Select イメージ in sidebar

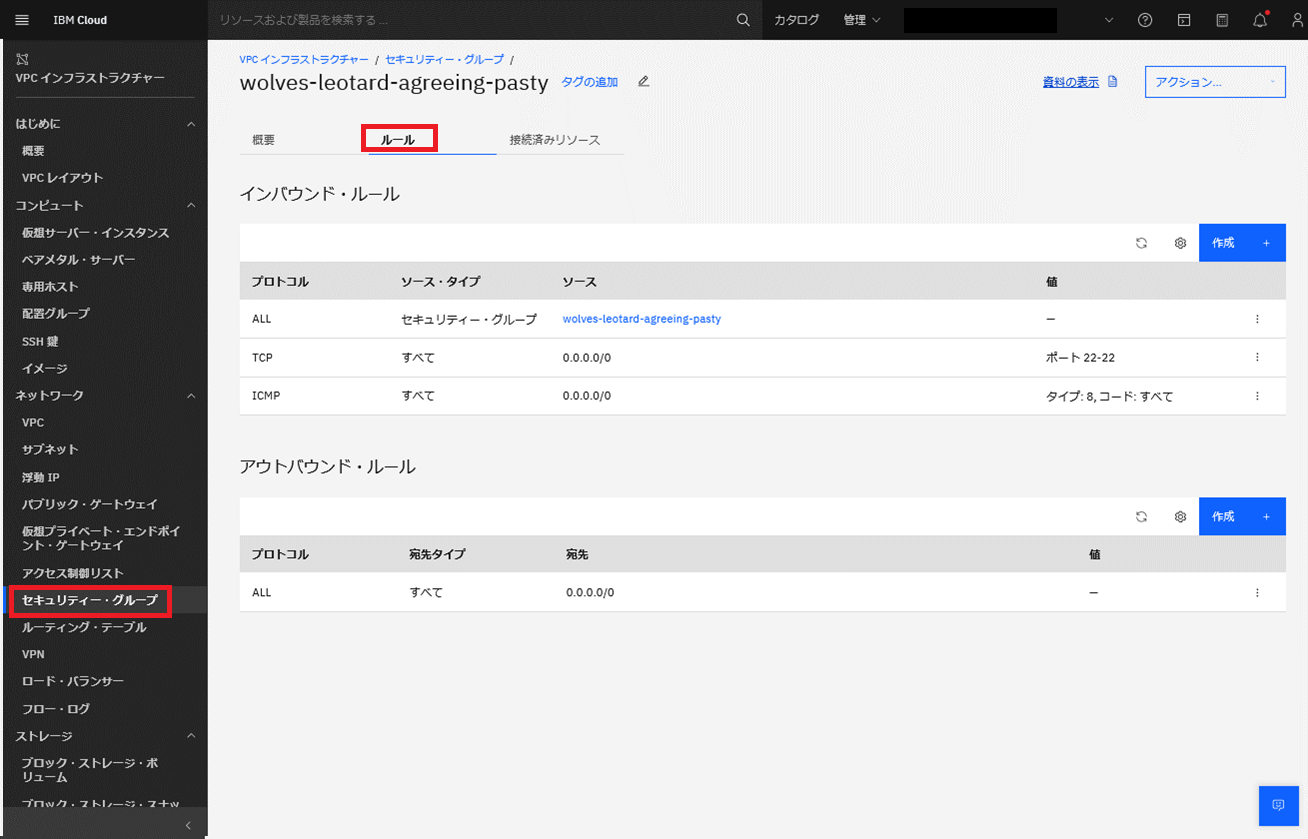click(45, 369)
